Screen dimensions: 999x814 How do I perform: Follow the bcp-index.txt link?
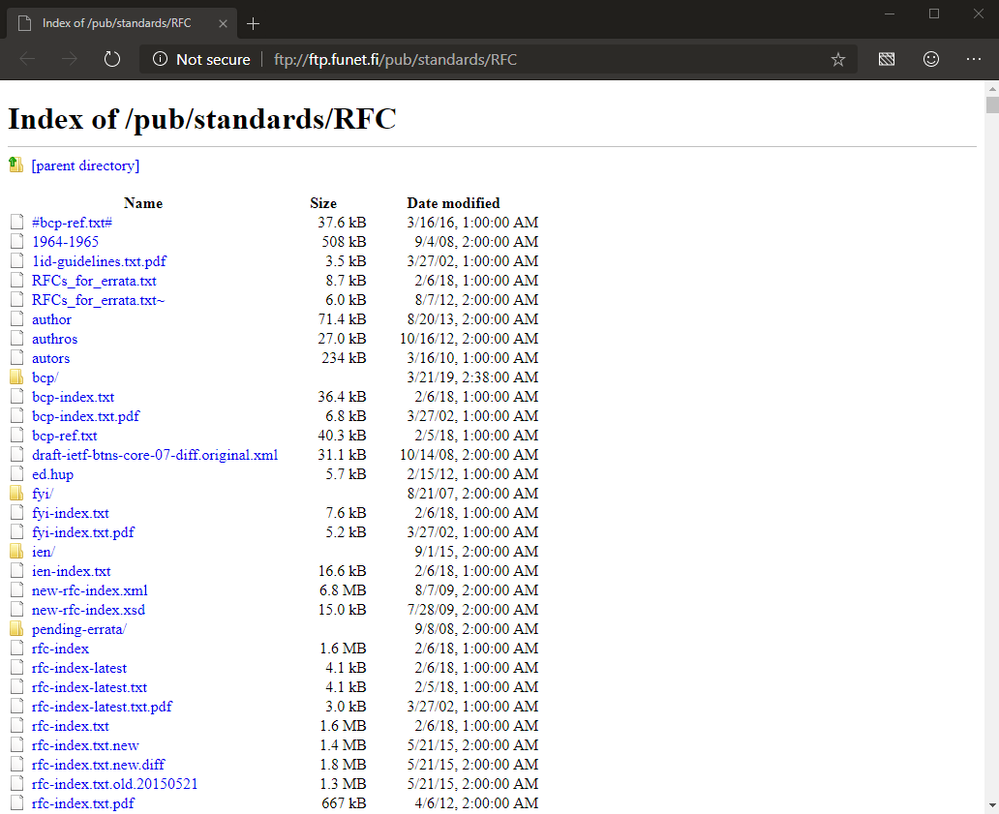(72, 396)
